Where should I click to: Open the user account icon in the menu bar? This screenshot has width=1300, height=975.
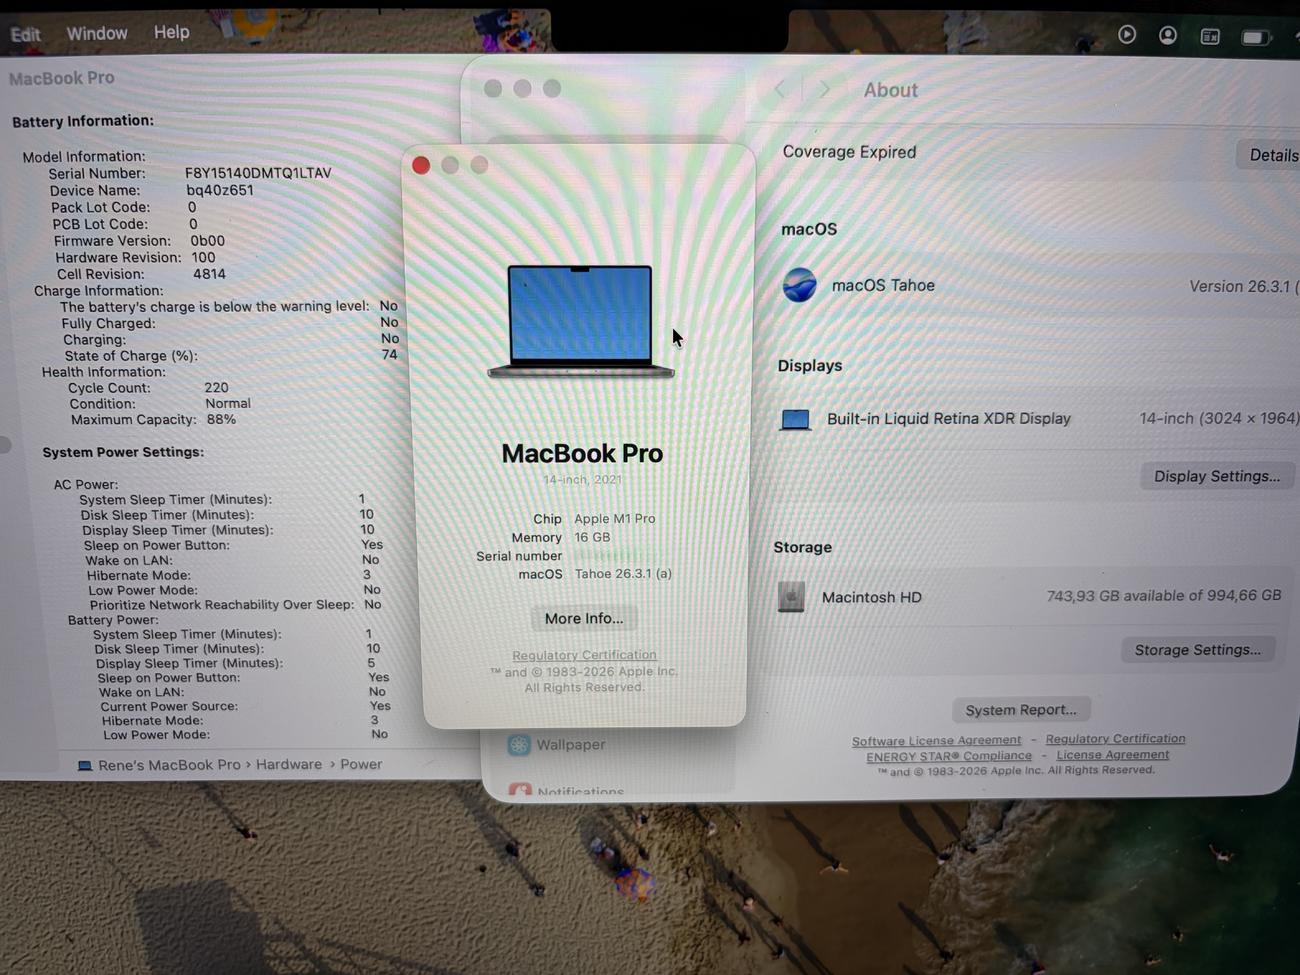point(1167,36)
